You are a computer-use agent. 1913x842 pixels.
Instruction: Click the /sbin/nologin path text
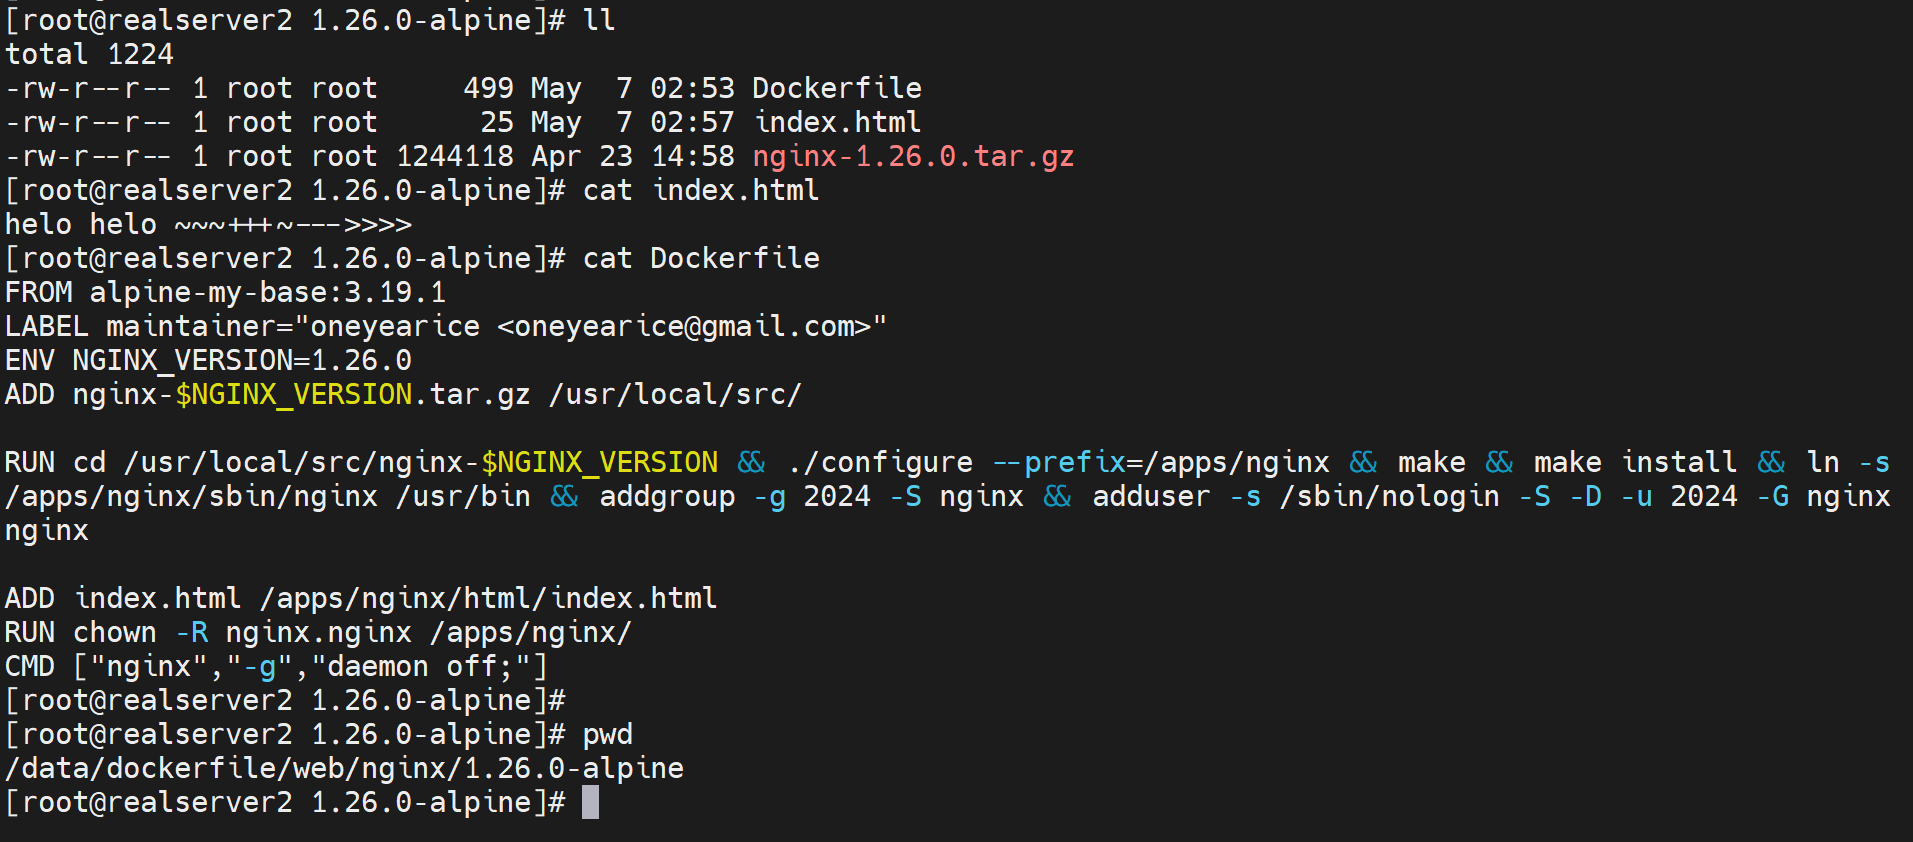click(1389, 496)
